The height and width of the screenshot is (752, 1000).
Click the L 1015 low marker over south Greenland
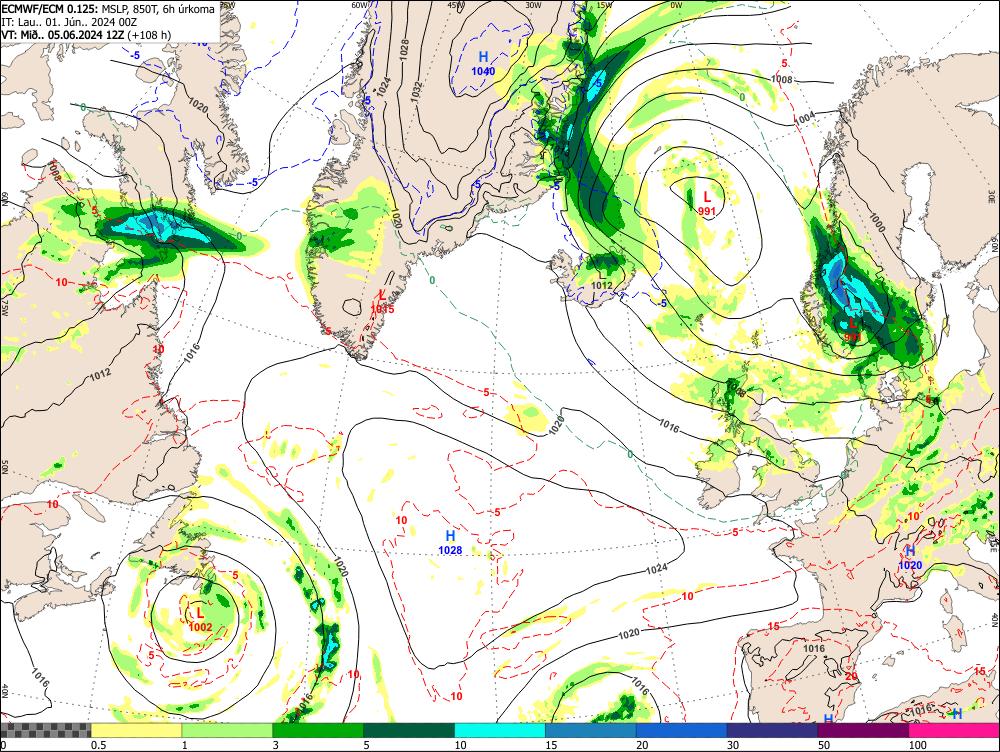[x=382, y=301]
